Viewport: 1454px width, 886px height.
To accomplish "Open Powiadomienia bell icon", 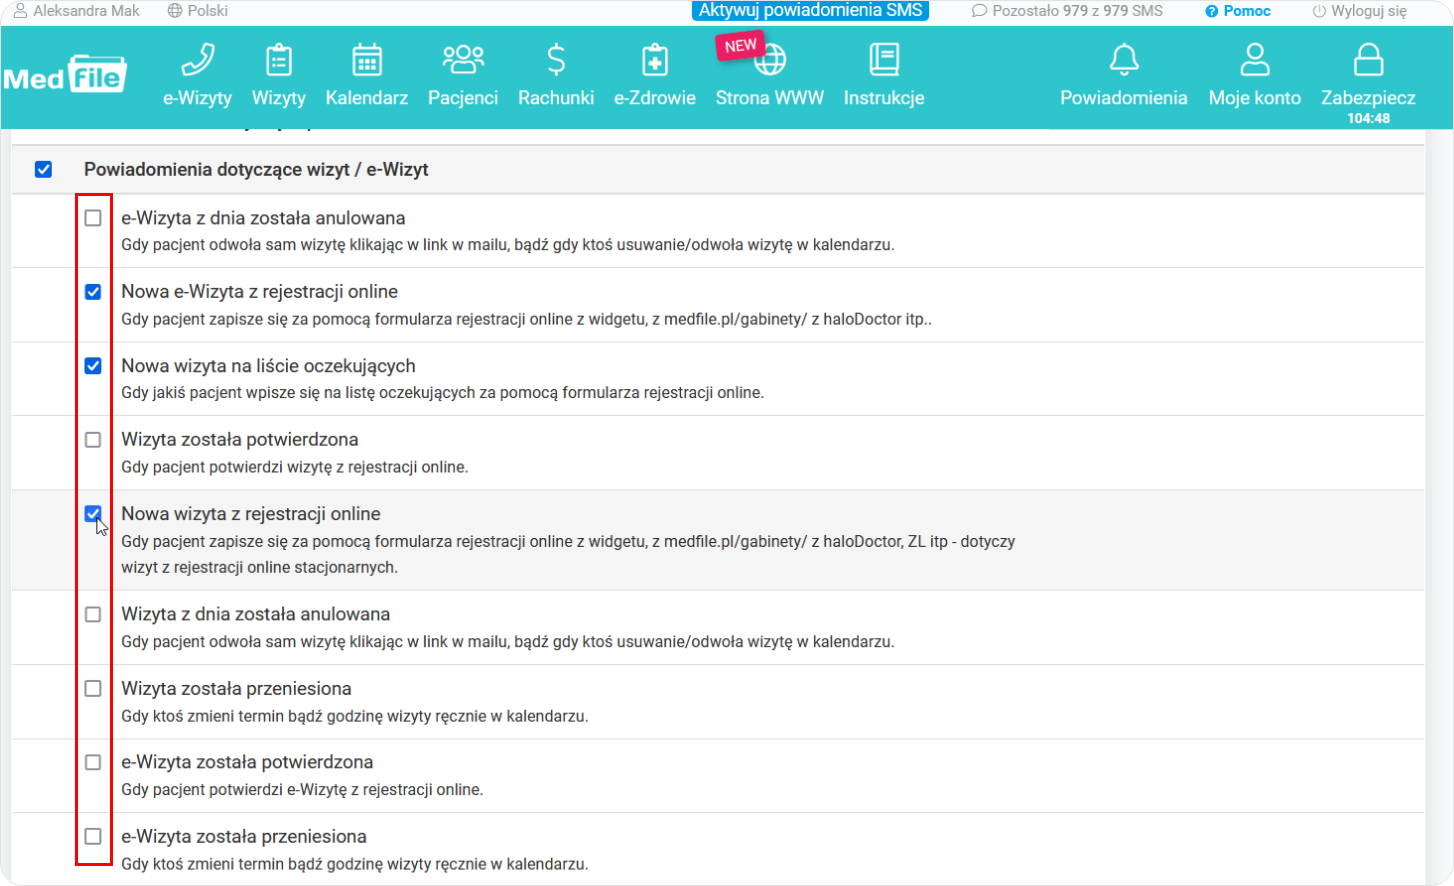I will pyautogui.click(x=1124, y=61).
